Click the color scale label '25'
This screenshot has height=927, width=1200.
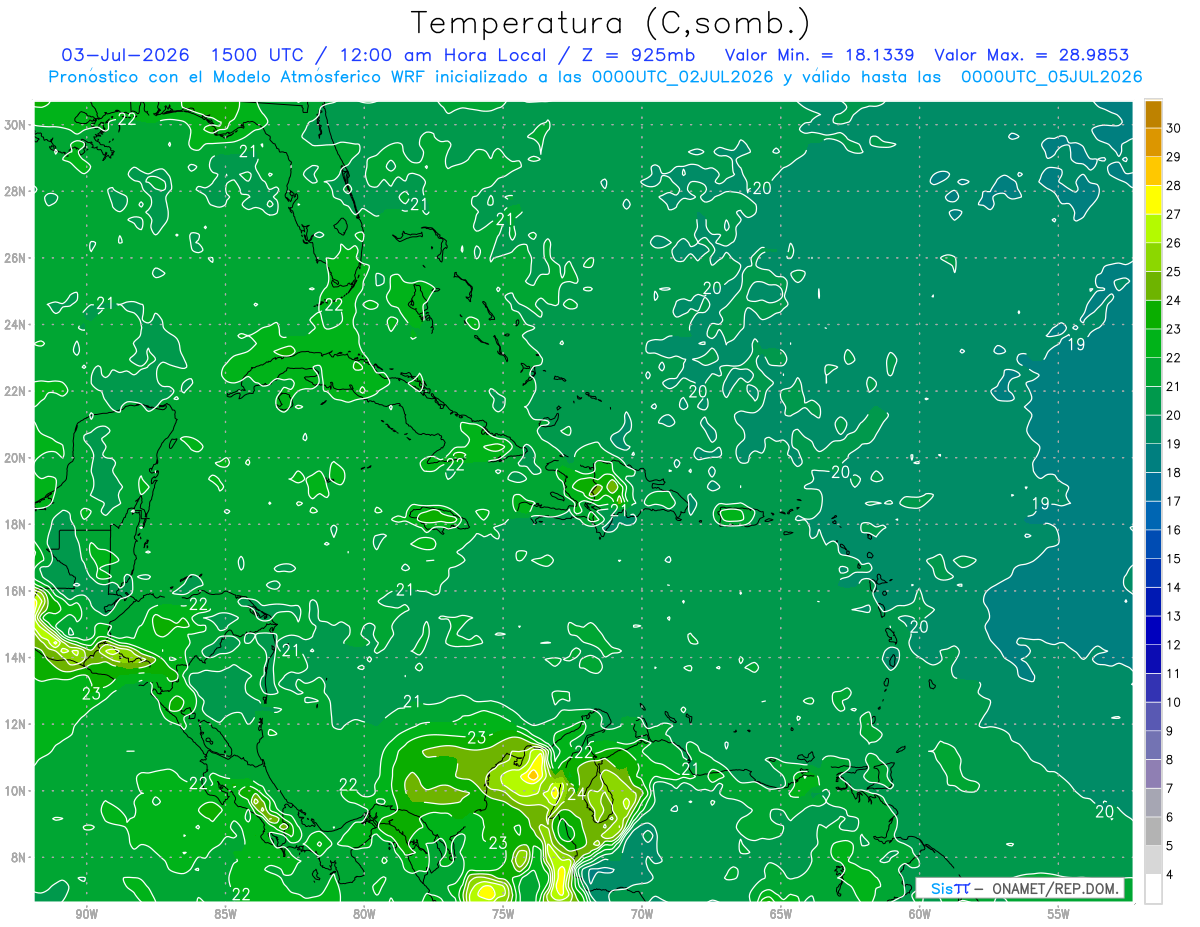point(1174,271)
